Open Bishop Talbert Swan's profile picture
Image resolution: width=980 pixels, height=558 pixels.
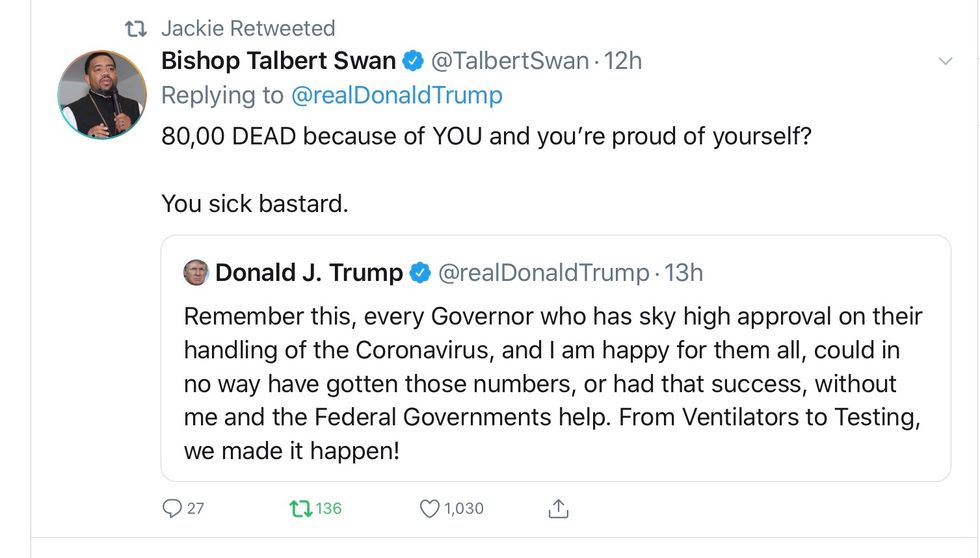(x=103, y=94)
